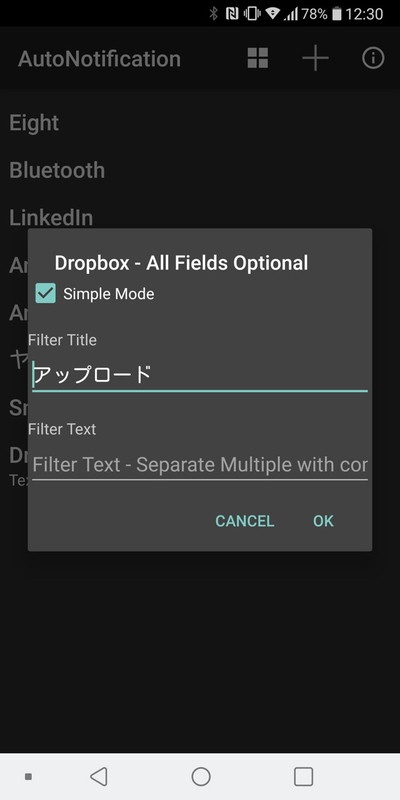400x800 pixels.
Task: Click the Filter Title input field
Action: point(199,376)
